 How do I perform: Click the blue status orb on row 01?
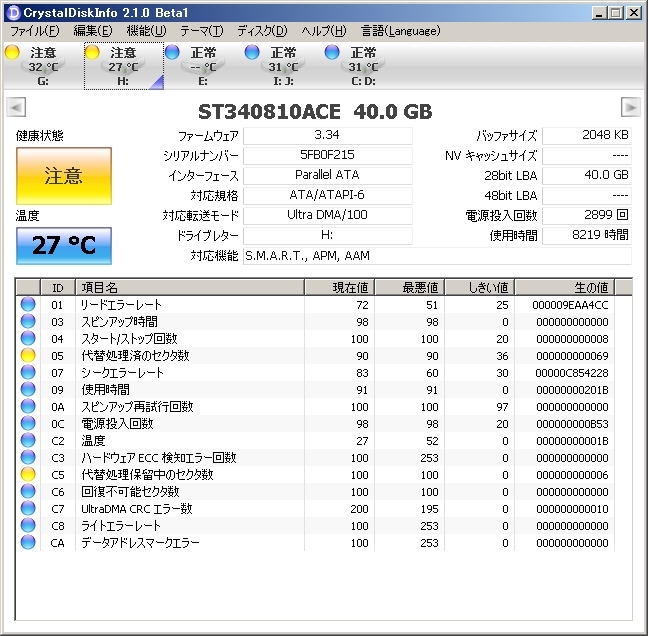[28, 305]
